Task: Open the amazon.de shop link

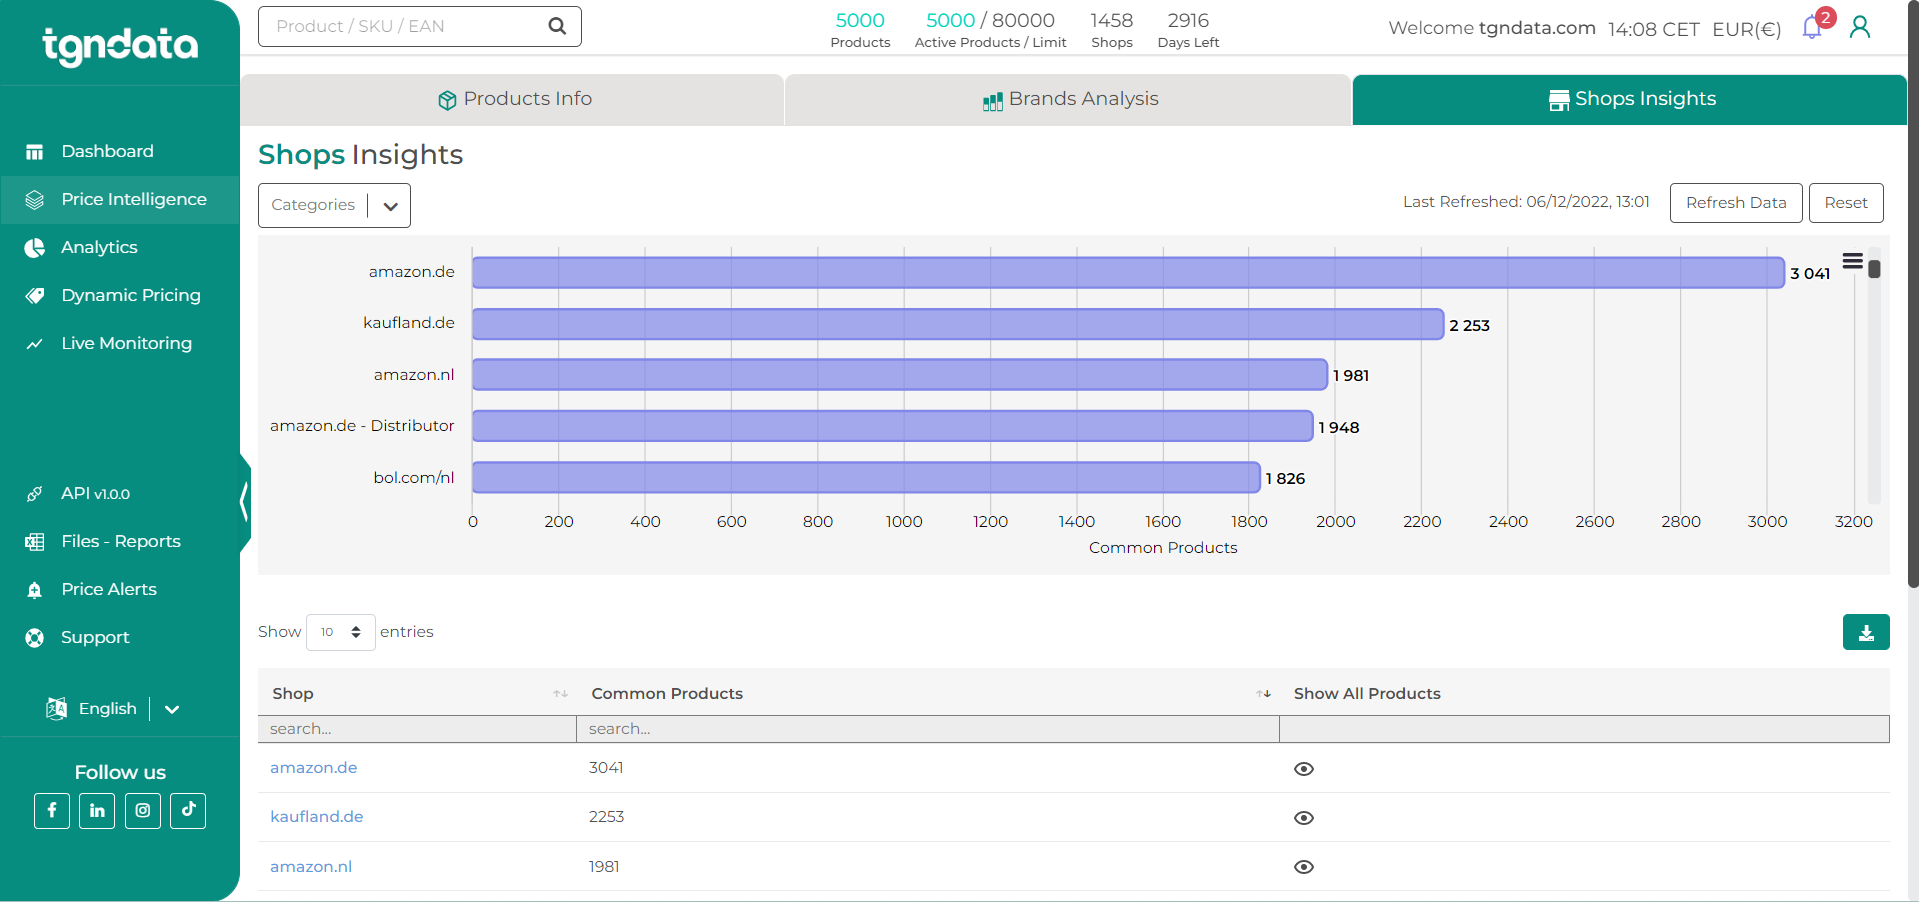Action: click(x=313, y=768)
